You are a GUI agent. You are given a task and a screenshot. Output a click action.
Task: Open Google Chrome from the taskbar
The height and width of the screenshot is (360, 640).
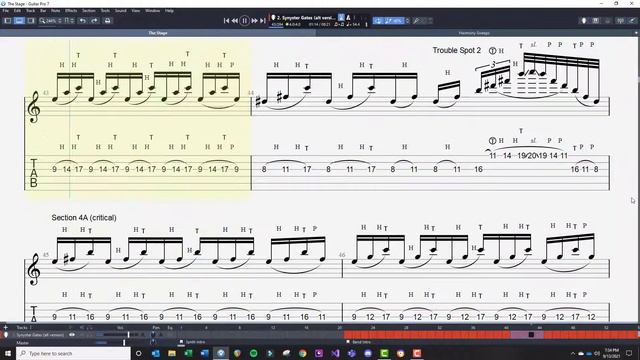coord(302,353)
